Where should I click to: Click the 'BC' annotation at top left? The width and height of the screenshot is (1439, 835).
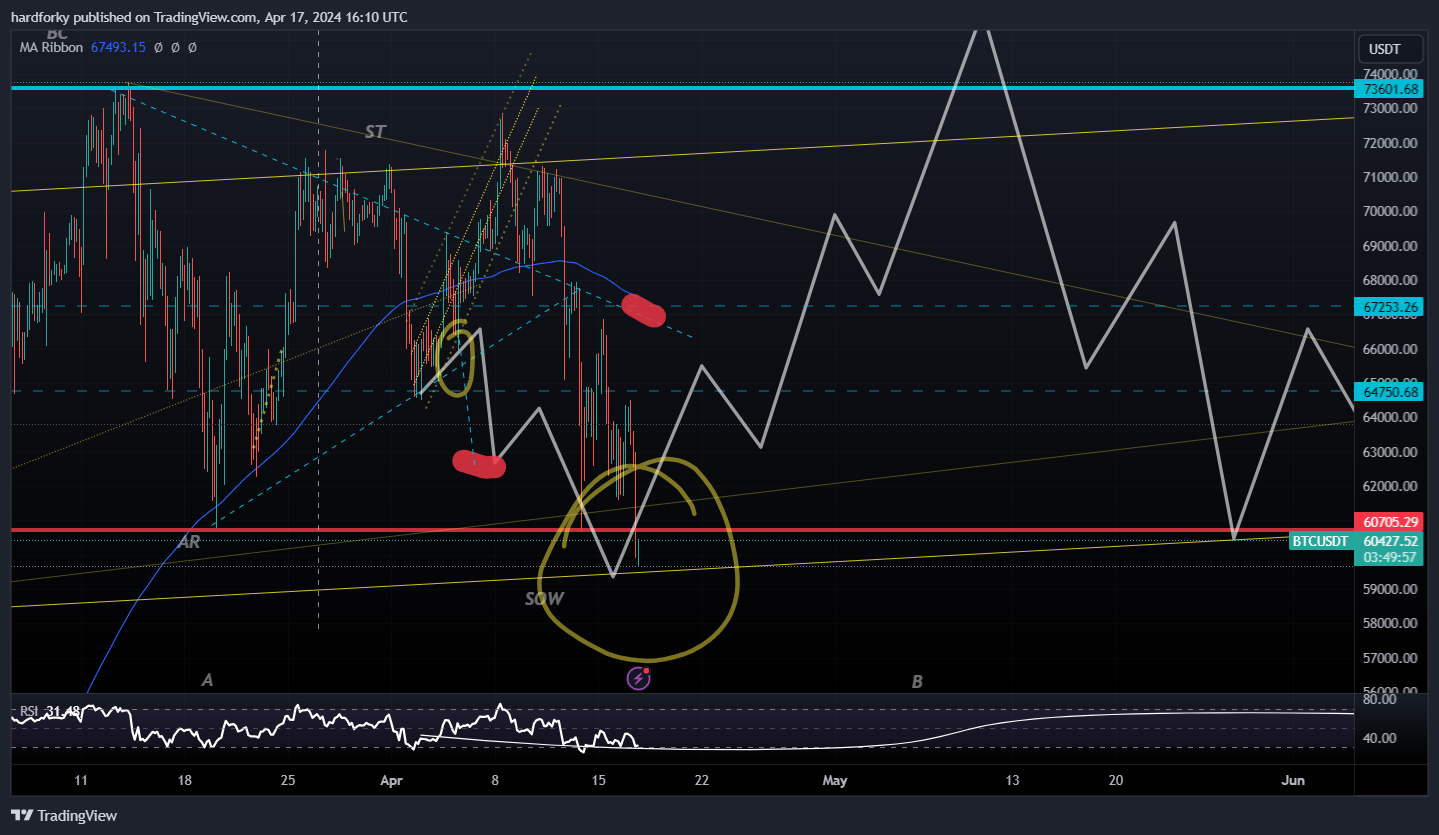click(x=57, y=34)
